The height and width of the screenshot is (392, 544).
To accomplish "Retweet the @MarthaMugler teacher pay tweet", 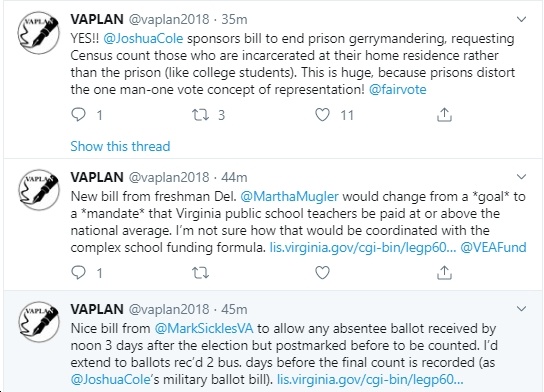I will [x=201, y=273].
